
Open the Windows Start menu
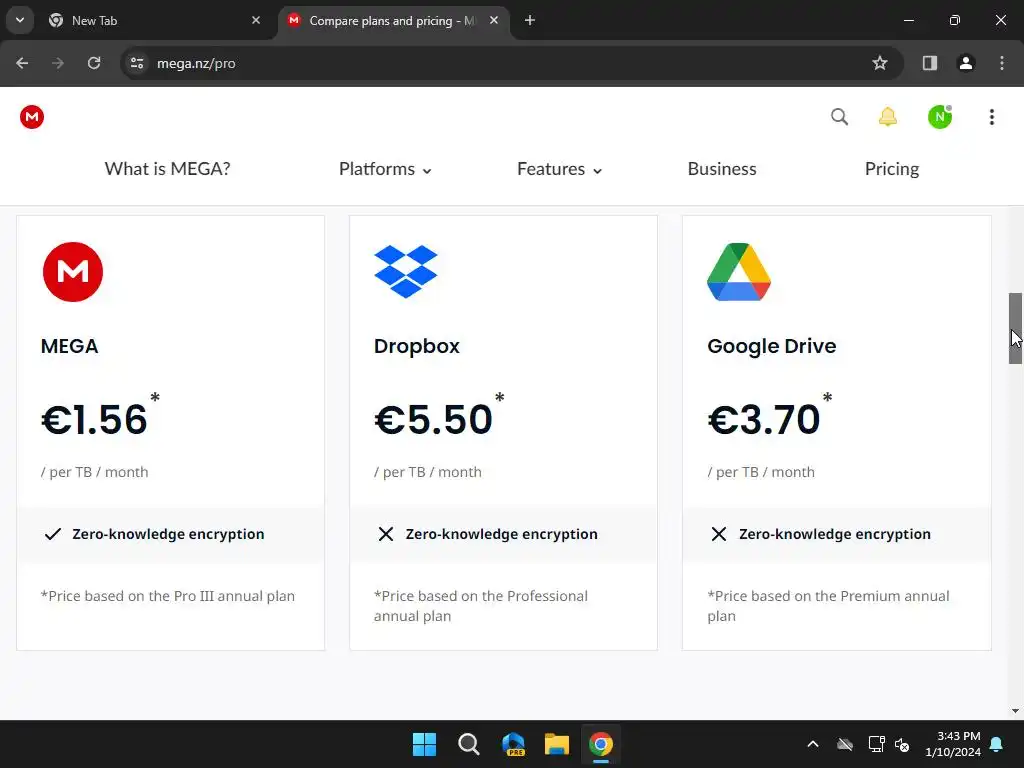tap(424, 744)
